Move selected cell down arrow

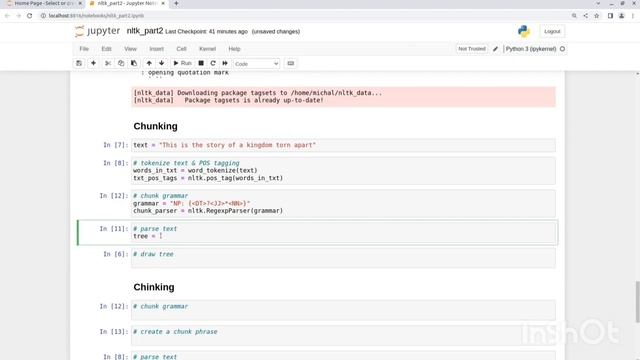[162, 63]
